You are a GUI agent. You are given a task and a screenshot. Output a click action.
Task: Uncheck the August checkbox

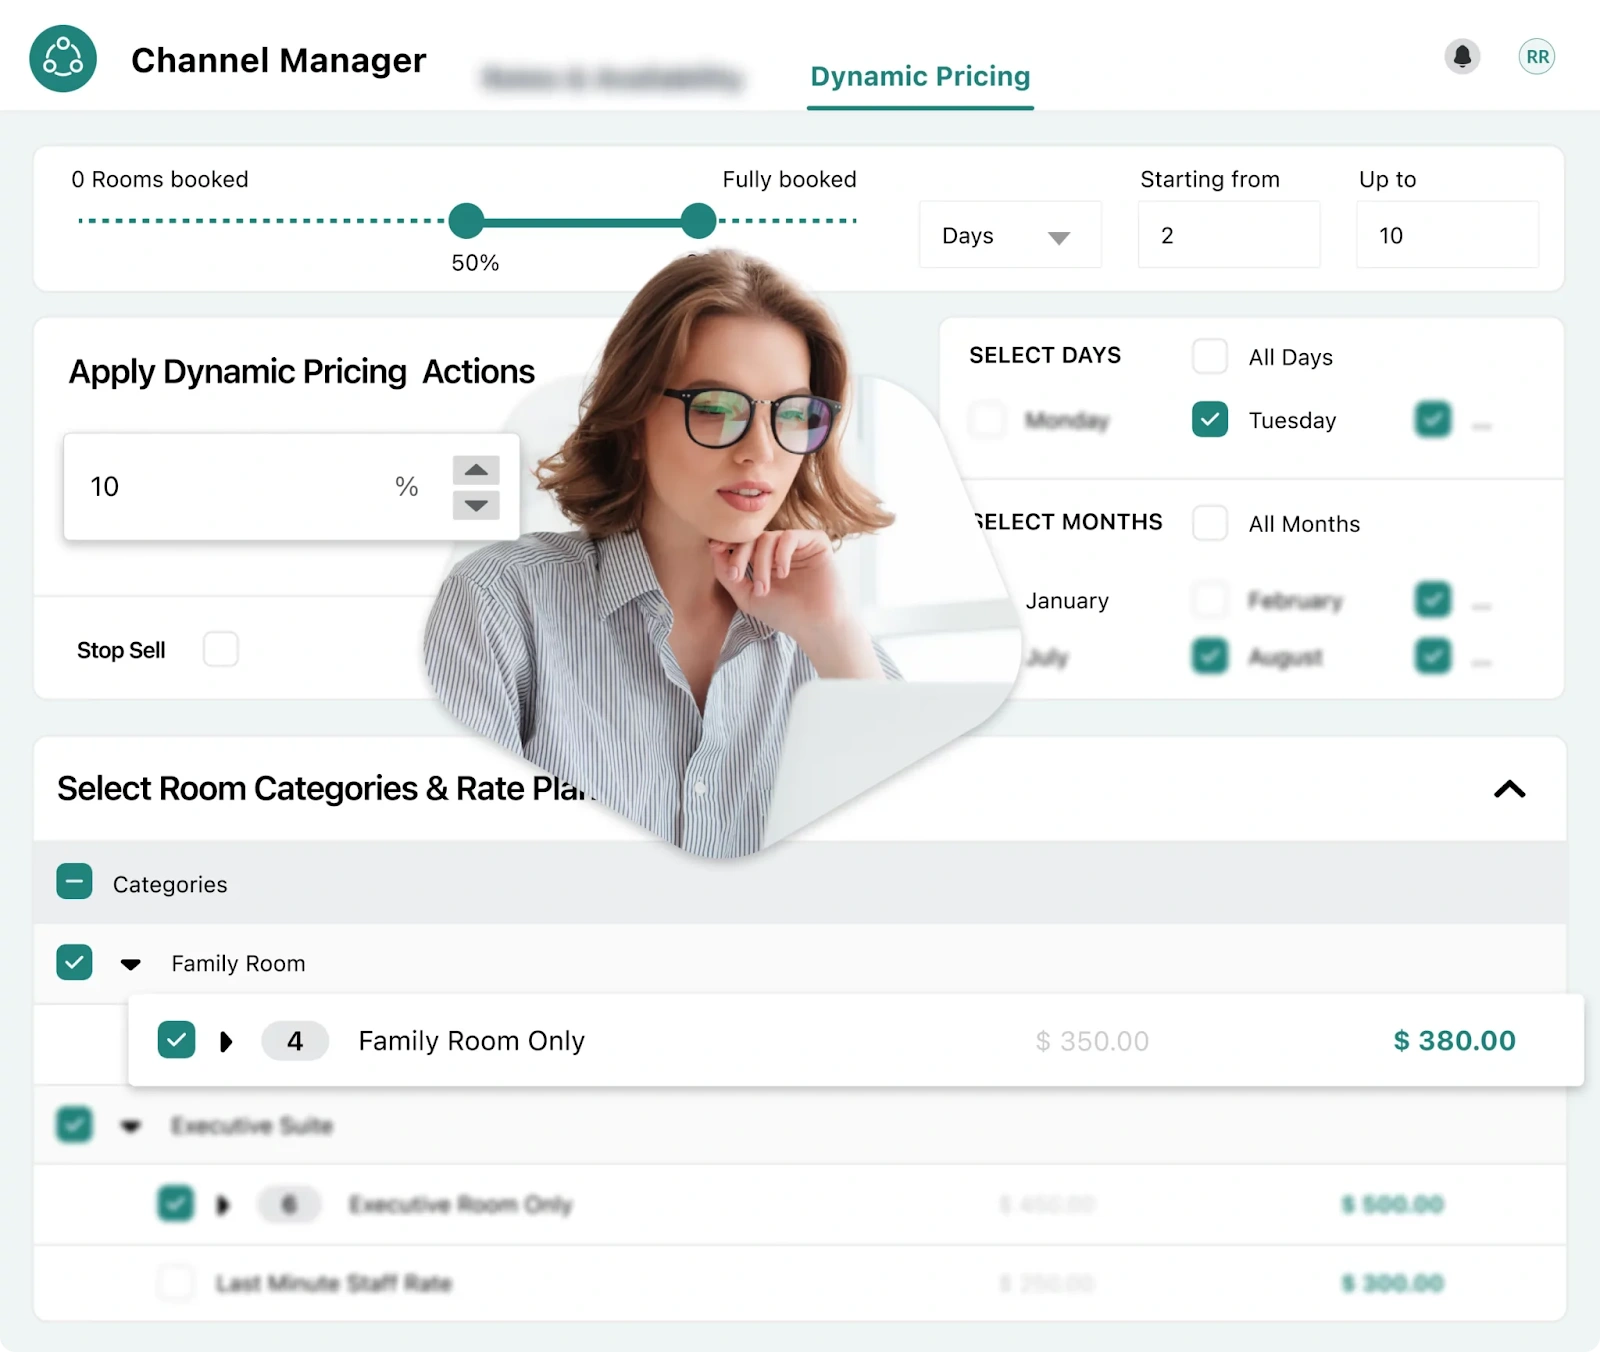coord(1210,656)
